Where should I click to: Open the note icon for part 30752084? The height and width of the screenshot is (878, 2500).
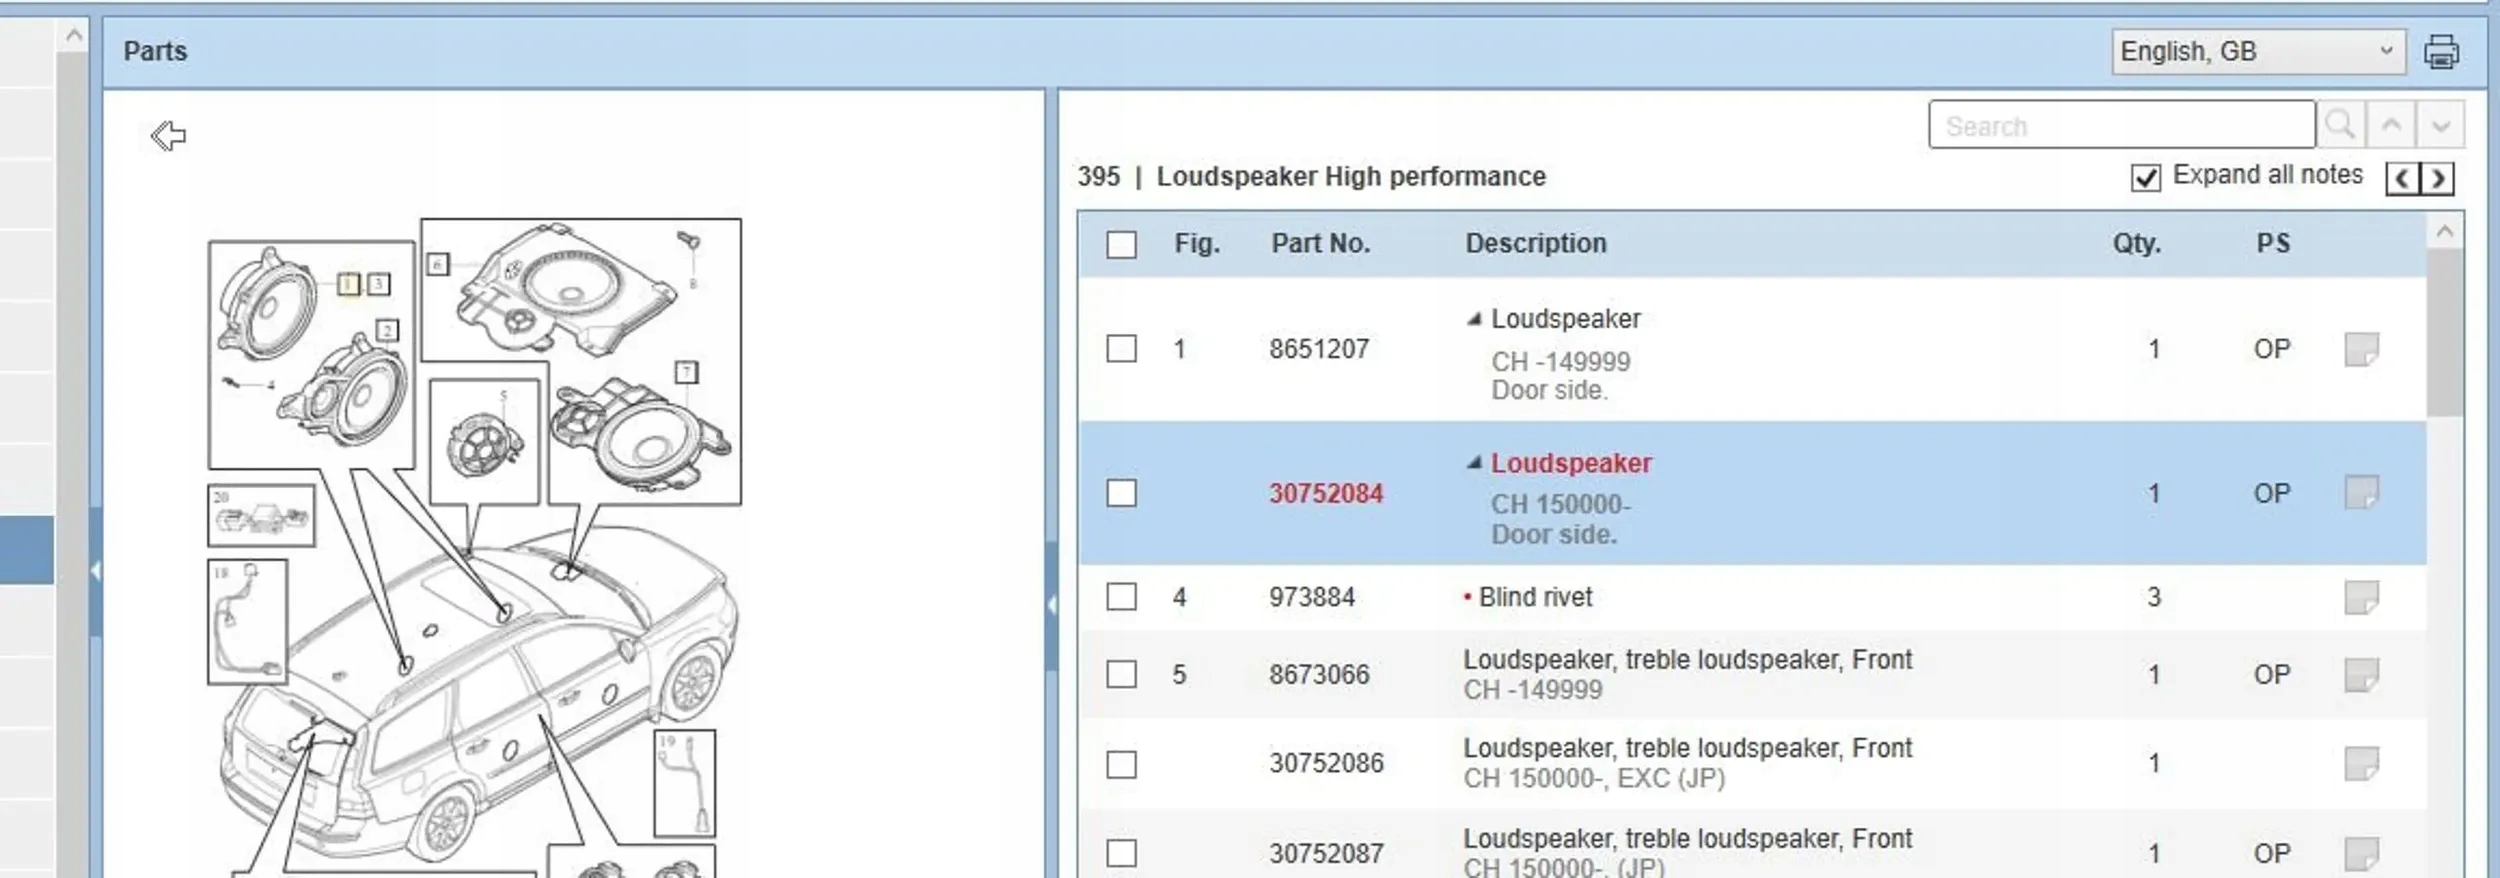pos(2361,492)
